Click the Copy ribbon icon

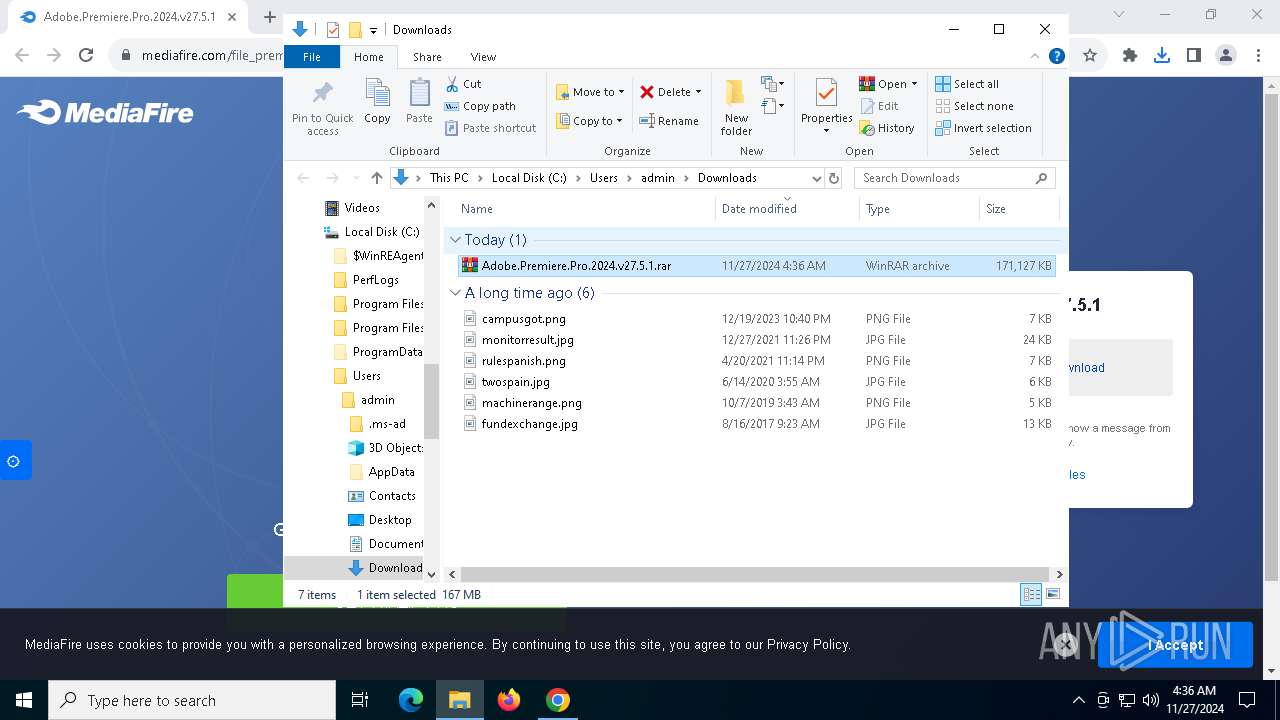(x=377, y=102)
